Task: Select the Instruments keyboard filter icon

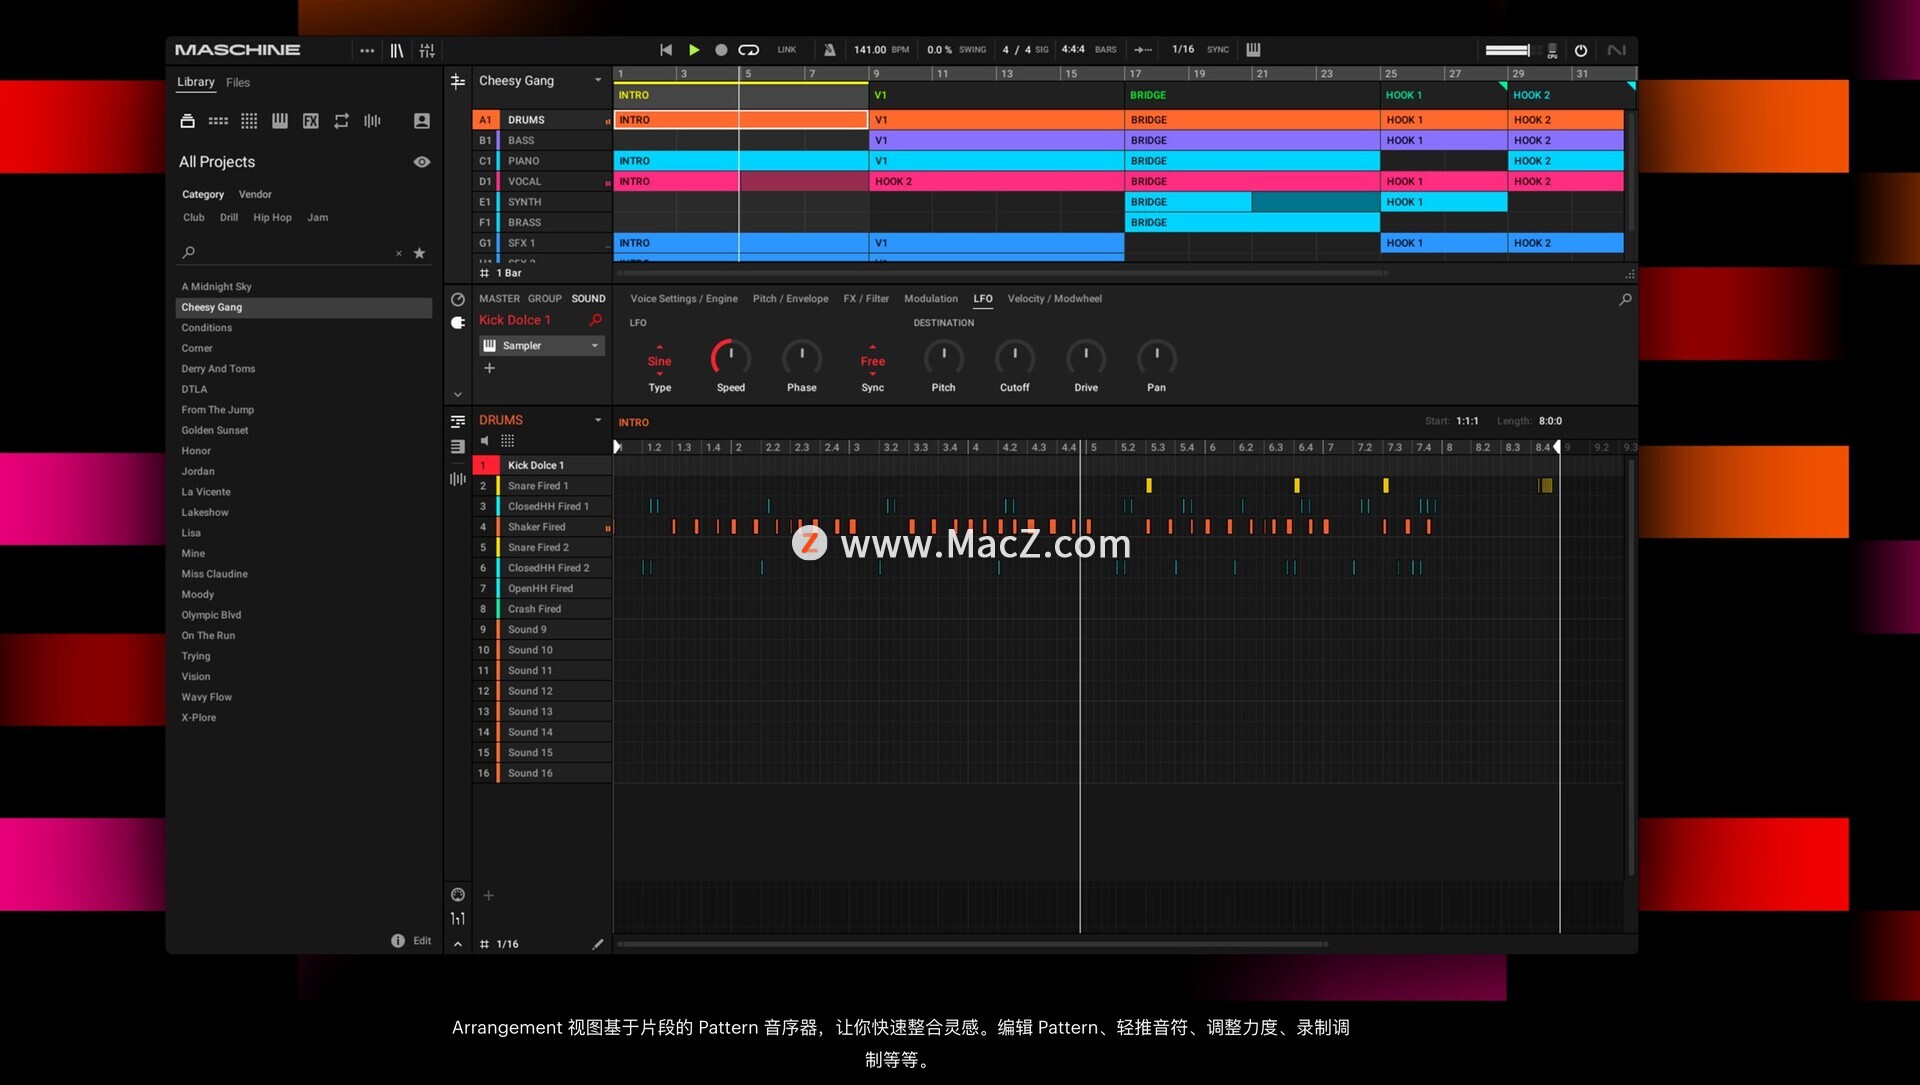Action: click(280, 121)
